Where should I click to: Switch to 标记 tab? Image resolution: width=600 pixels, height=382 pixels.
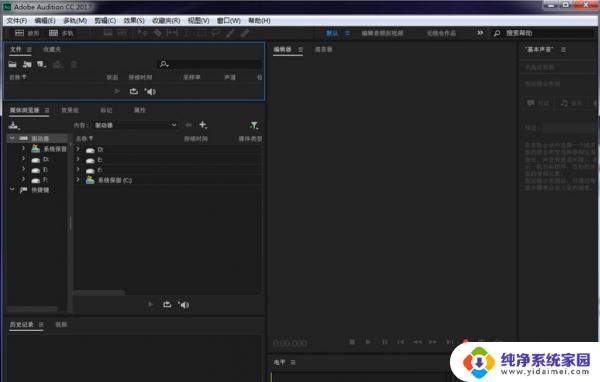coord(106,110)
